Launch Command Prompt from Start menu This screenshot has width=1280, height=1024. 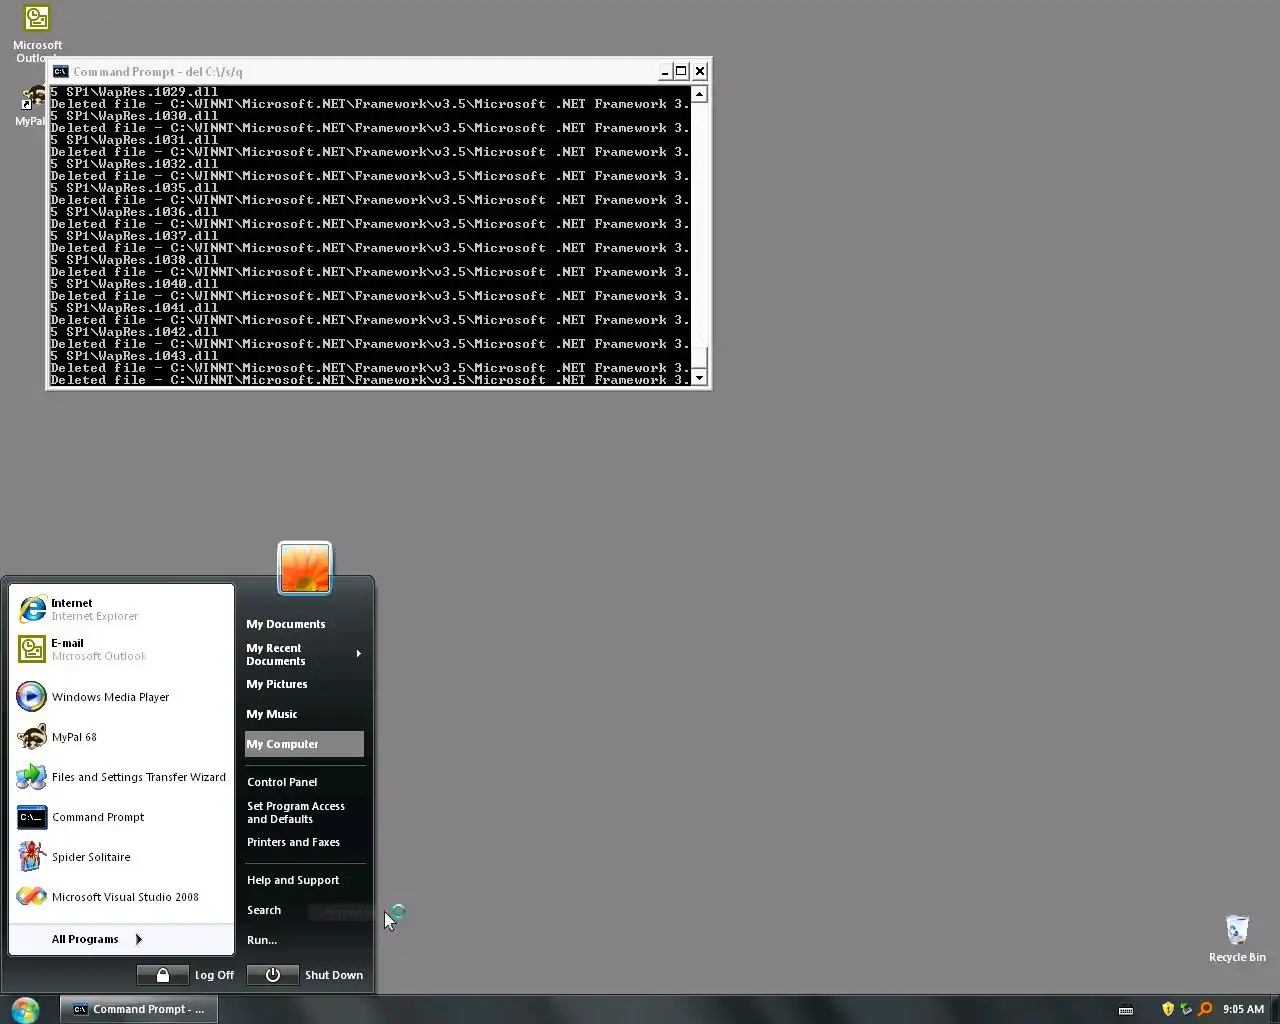click(x=121, y=817)
